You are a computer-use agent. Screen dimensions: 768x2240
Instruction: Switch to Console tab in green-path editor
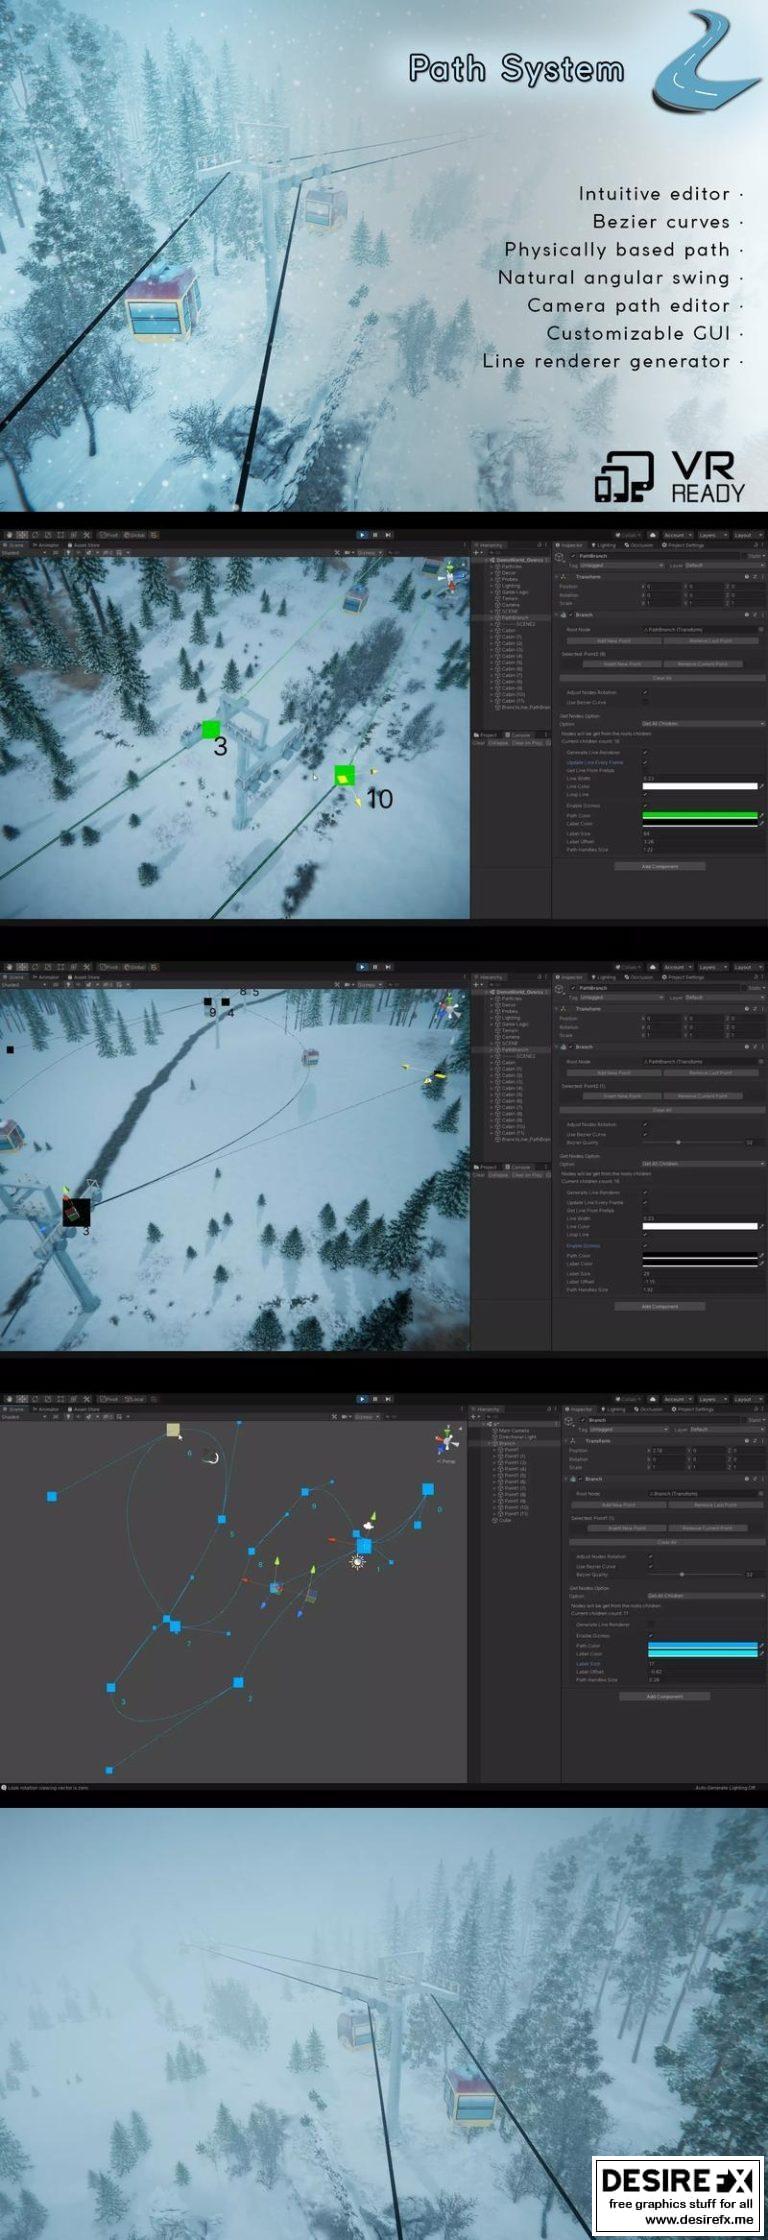click(x=518, y=735)
